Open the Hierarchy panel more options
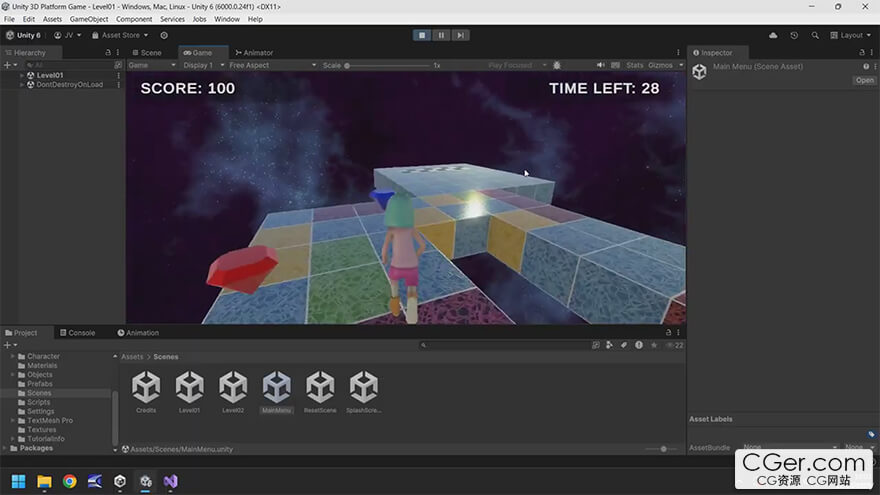This screenshot has height=495, width=880. tap(118, 52)
